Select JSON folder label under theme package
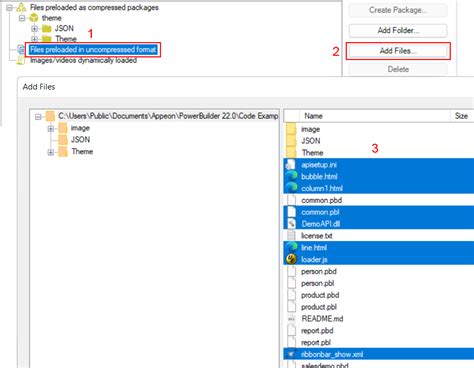This screenshot has height=368, width=474. click(x=64, y=28)
